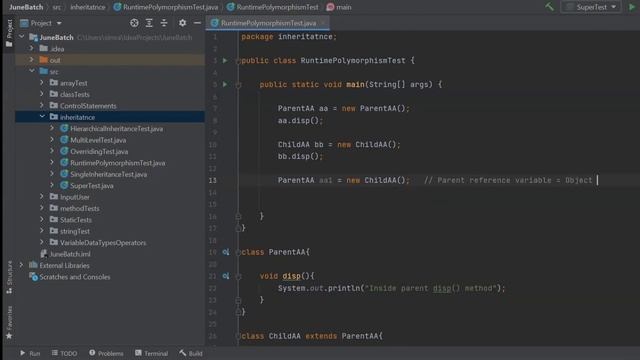Close the RuntimePolymorphismTest.java tab
The image size is (640, 360).
tap(323, 23)
